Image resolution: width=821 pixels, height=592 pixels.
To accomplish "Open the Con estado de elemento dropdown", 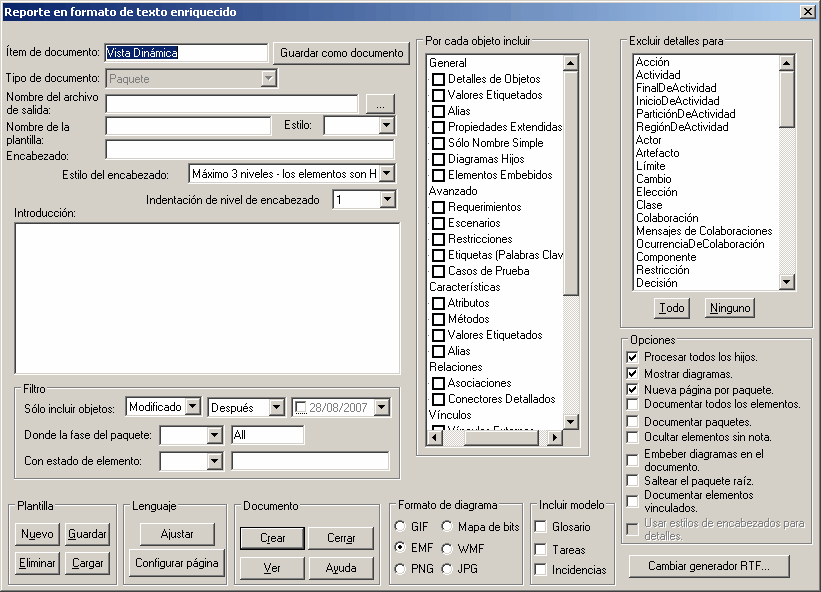I will (214, 461).
